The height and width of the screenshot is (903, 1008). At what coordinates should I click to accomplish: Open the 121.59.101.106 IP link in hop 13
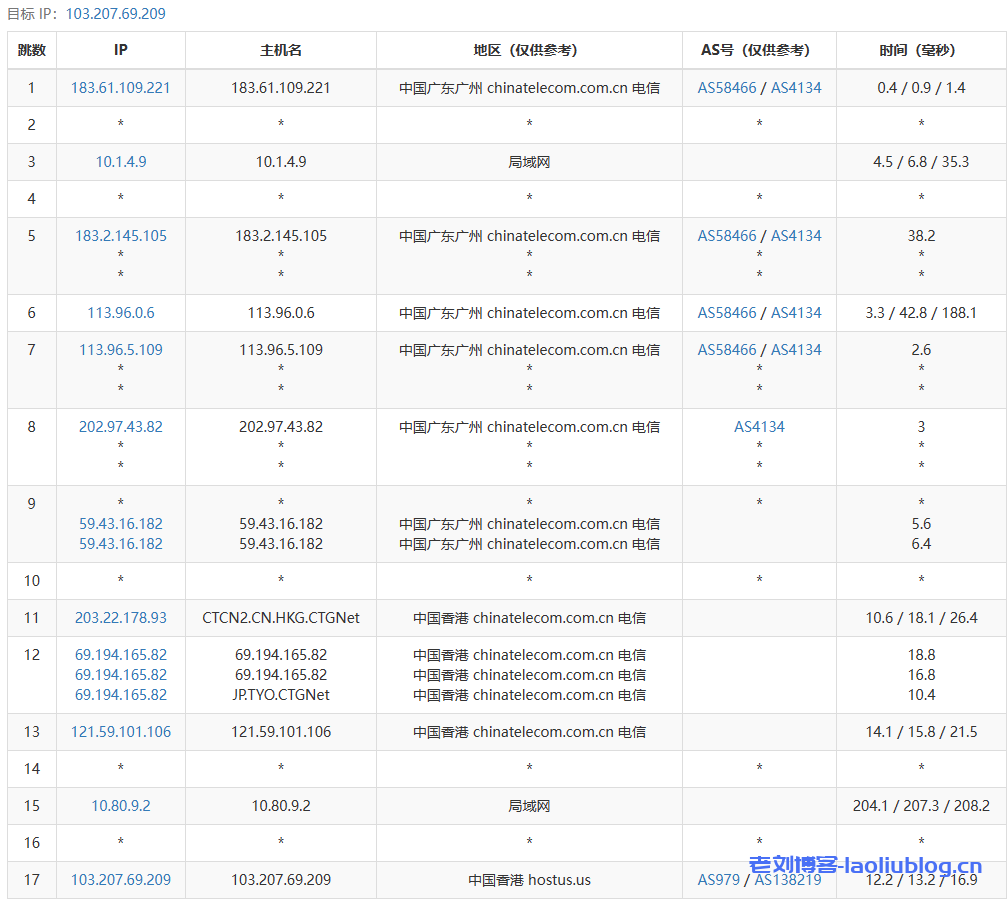120,732
